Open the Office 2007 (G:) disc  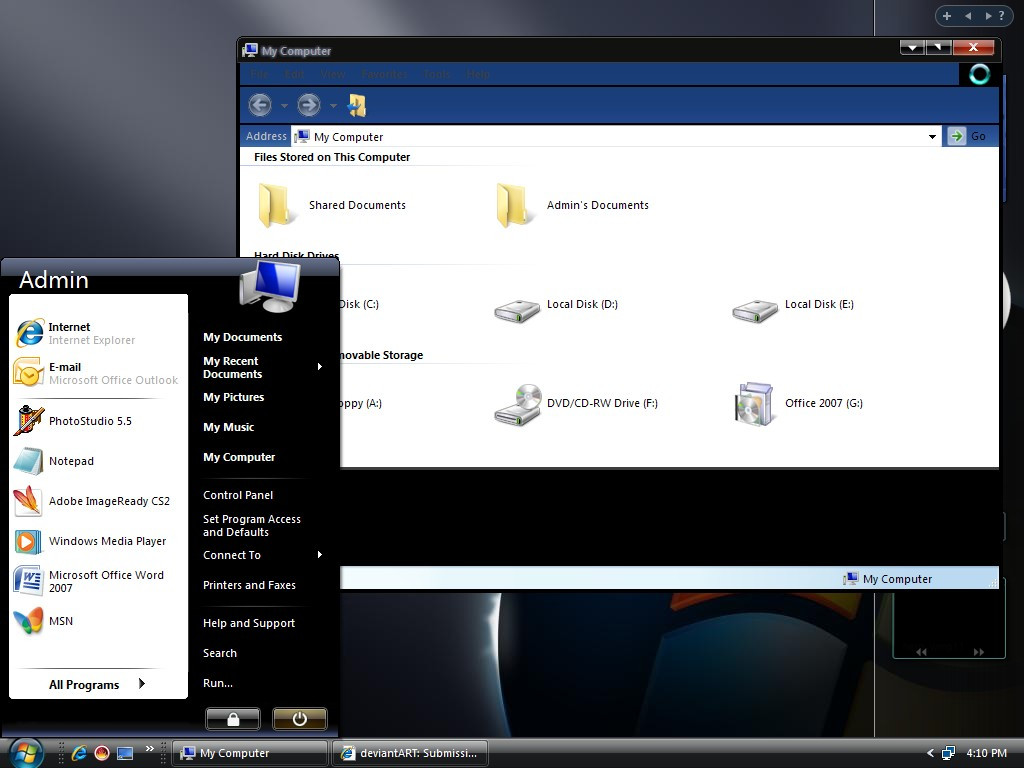click(754, 404)
